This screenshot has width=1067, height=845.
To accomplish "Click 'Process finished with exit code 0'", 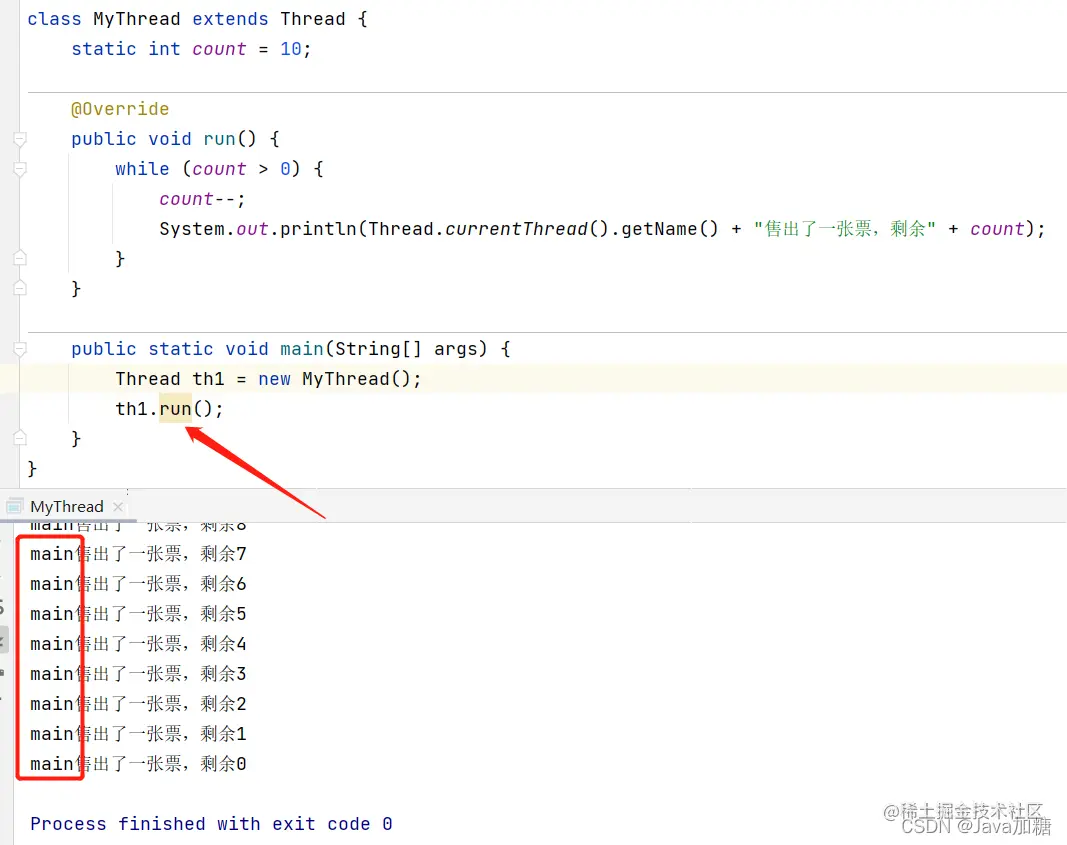I will (211, 824).
